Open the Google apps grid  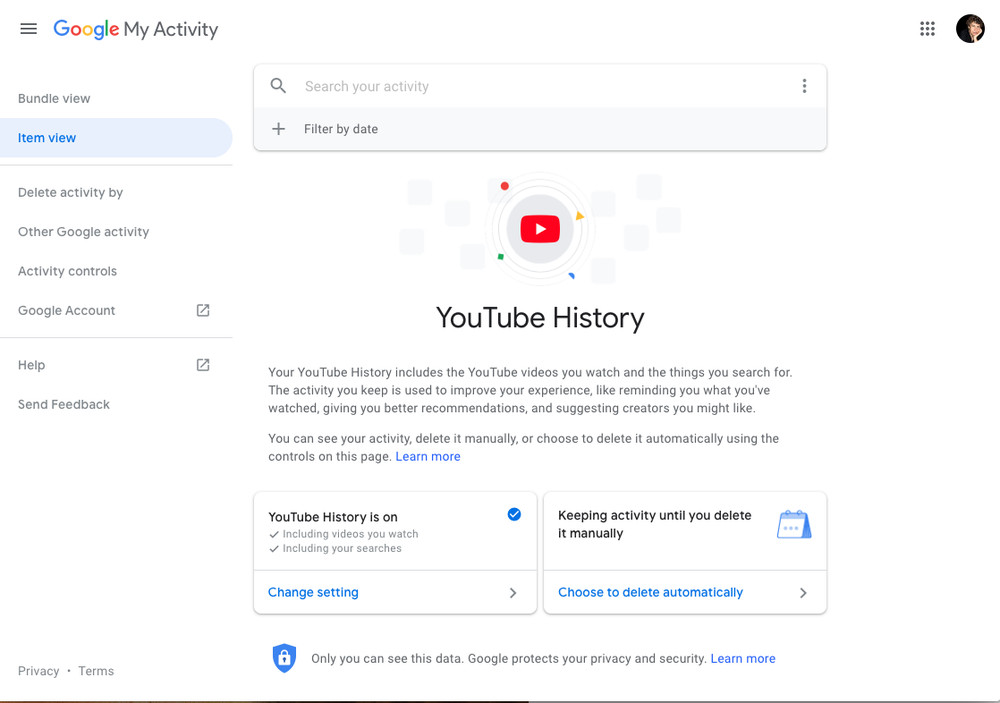(x=927, y=29)
